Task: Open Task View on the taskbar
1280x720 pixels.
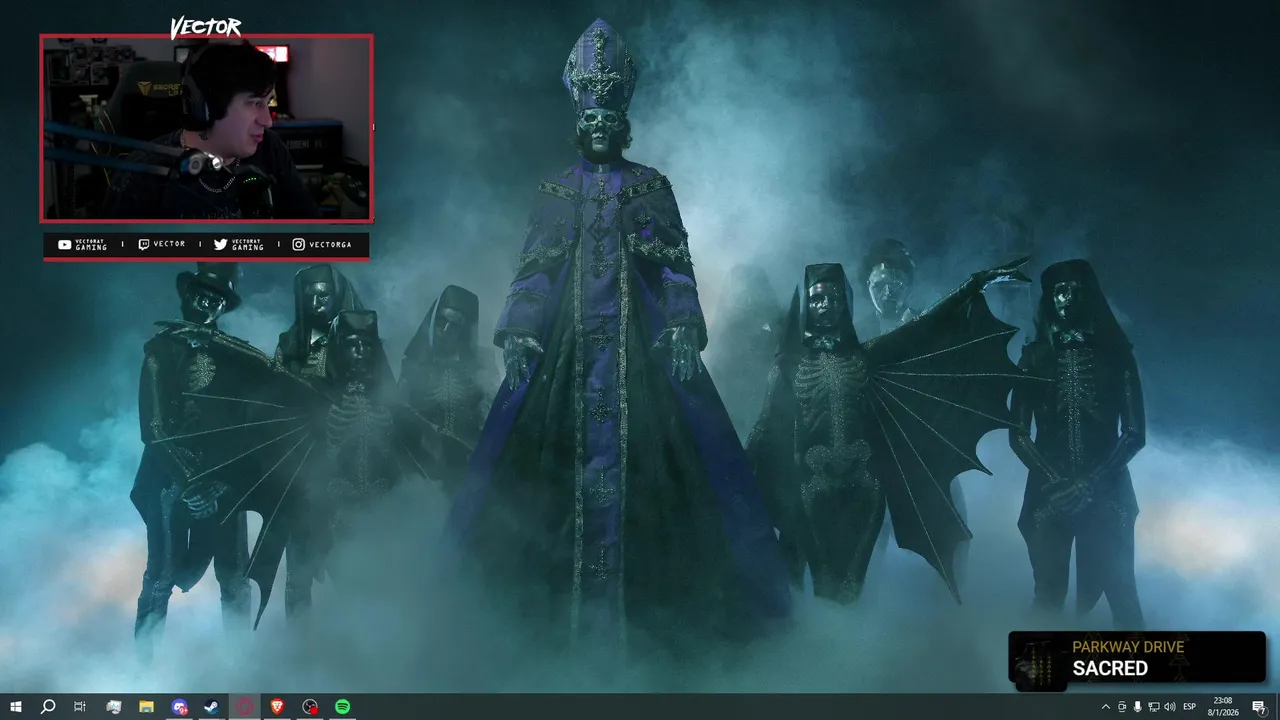Action: click(80, 706)
